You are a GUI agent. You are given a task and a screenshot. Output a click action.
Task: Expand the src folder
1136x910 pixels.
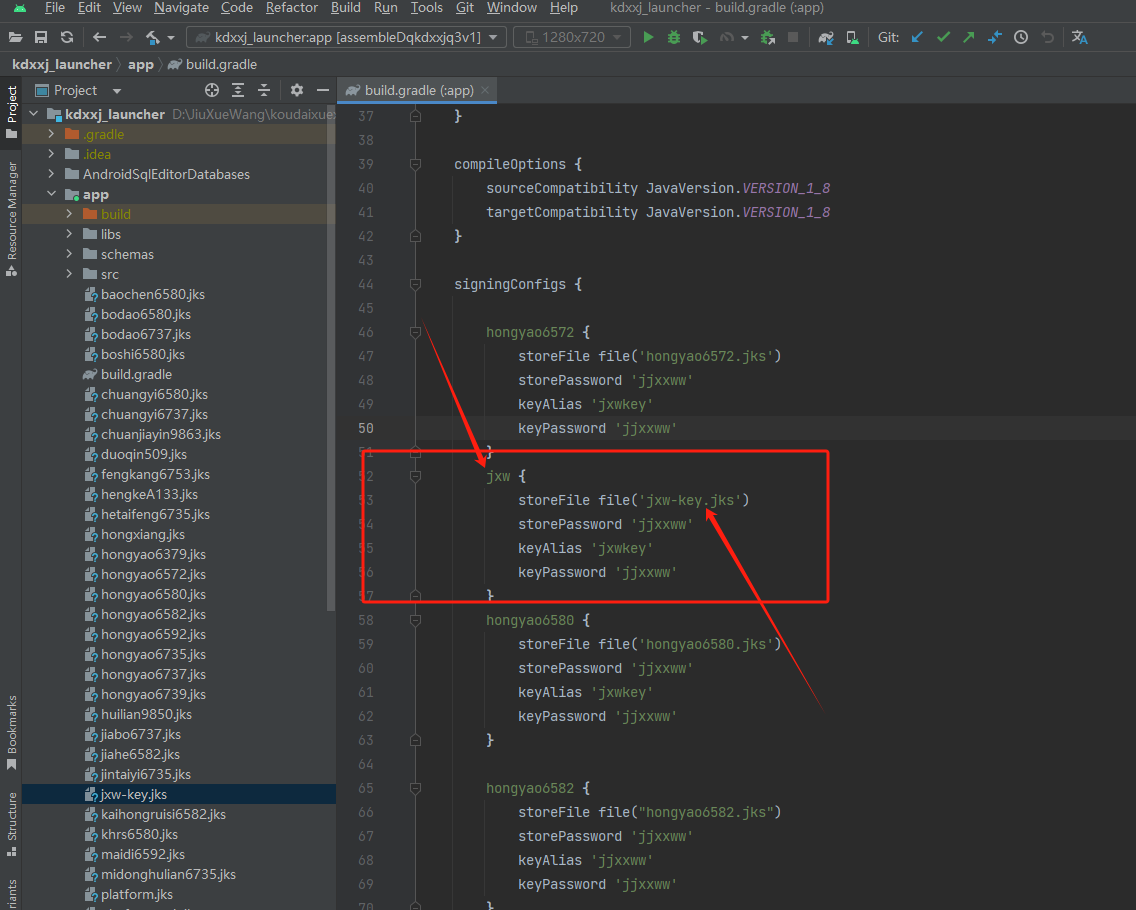[69, 274]
